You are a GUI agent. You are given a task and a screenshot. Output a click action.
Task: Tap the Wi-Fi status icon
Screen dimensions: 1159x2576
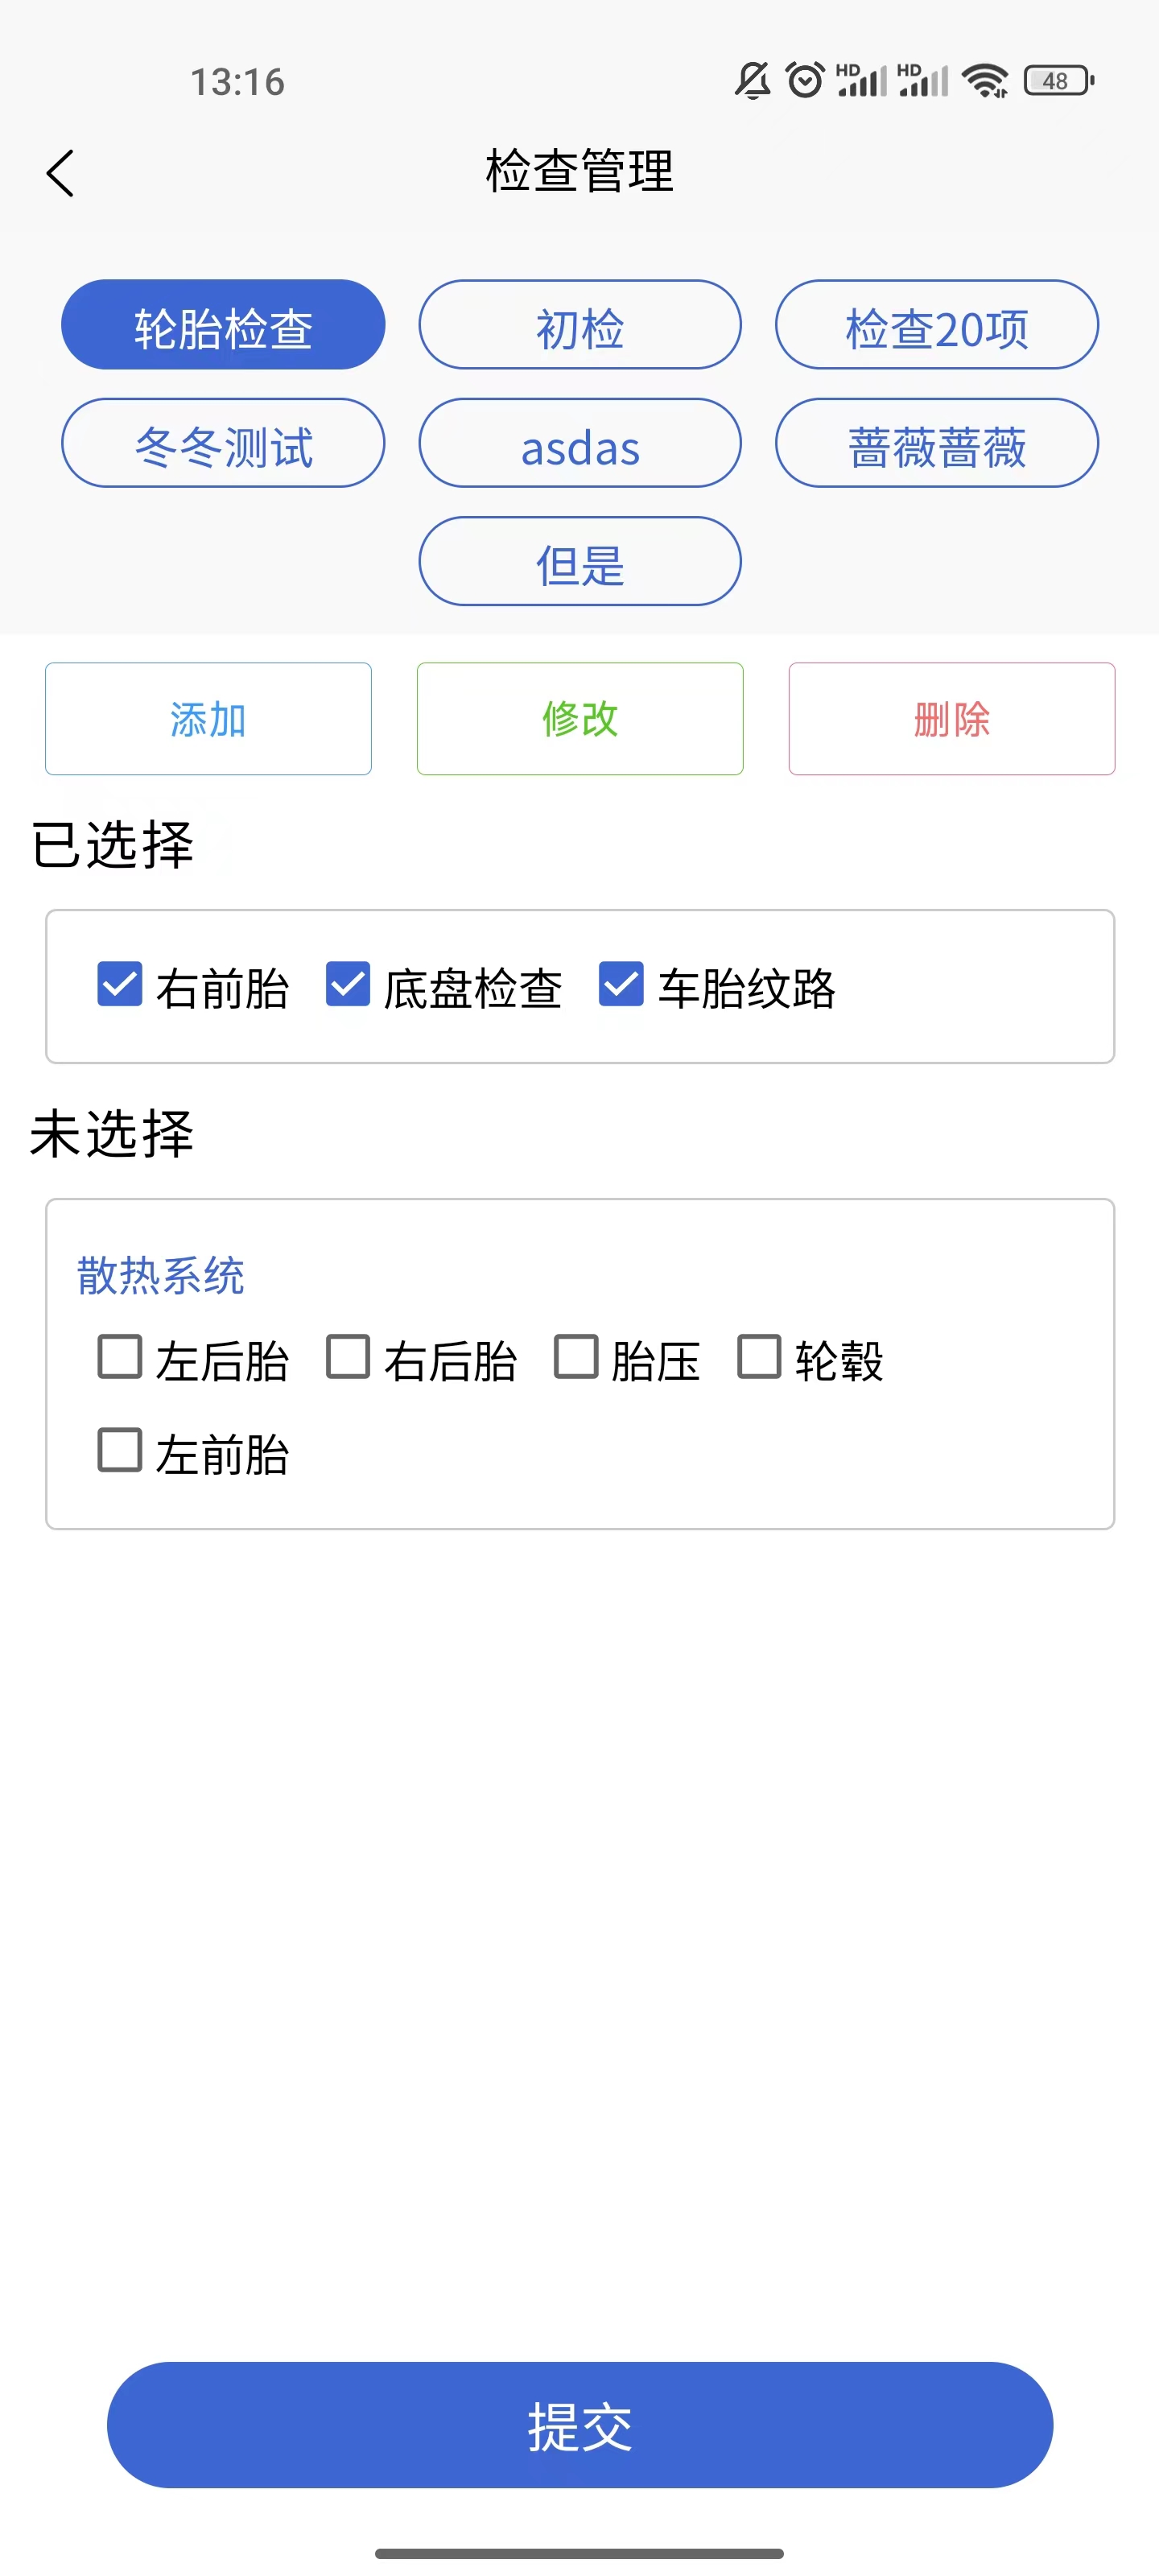985,80
